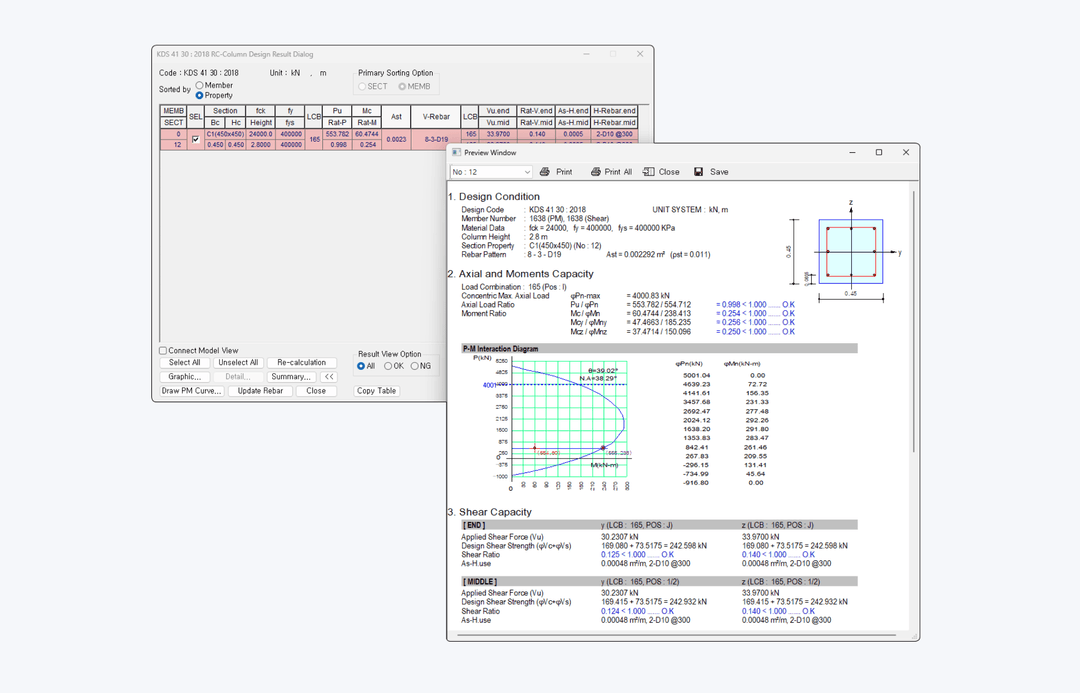Click the MEMB column header
The height and width of the screenshot is (693, 1080).
[x=174, y=111]
